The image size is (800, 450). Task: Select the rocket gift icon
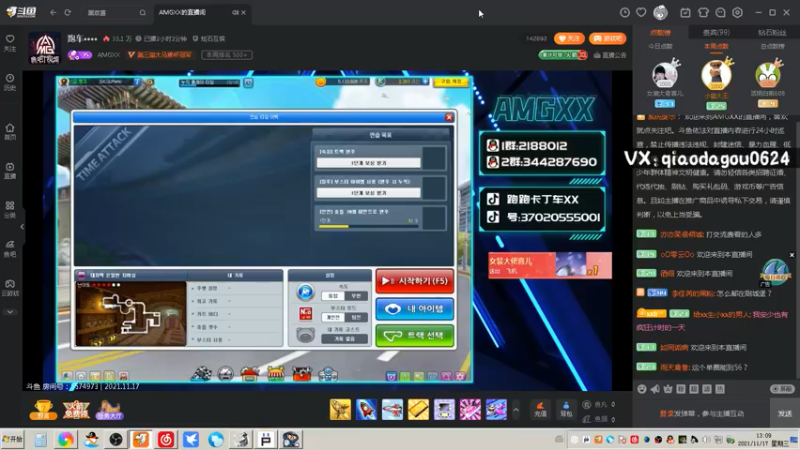click(x=366, y=409)
